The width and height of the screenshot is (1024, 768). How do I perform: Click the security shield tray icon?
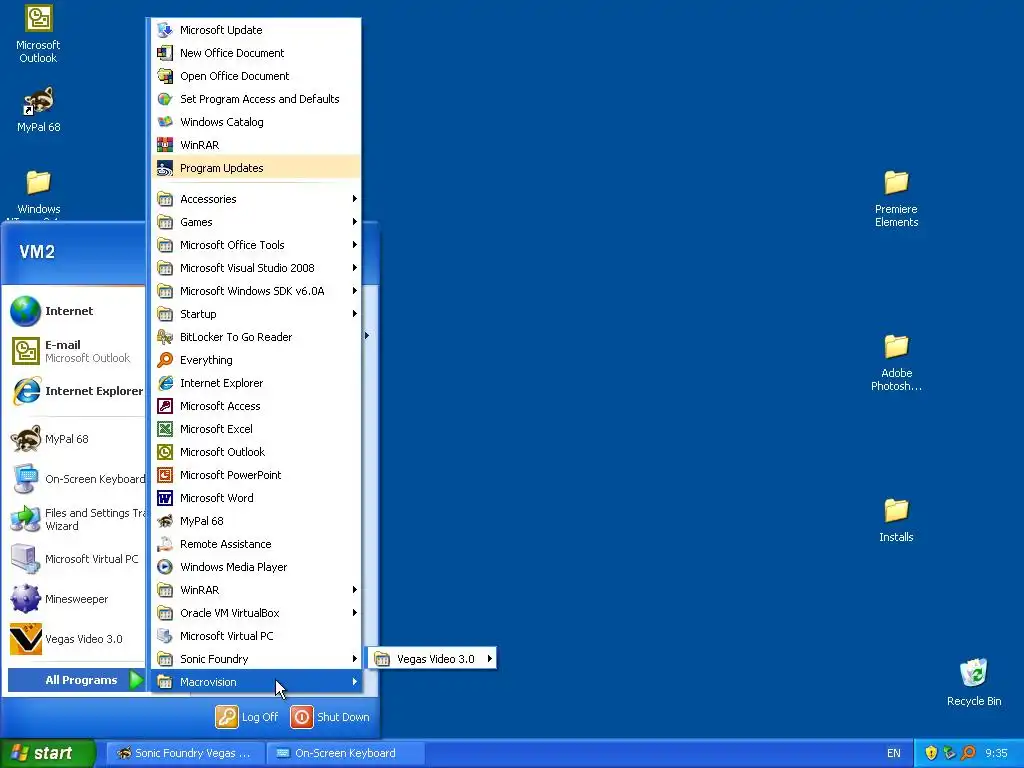coord(931,753)
